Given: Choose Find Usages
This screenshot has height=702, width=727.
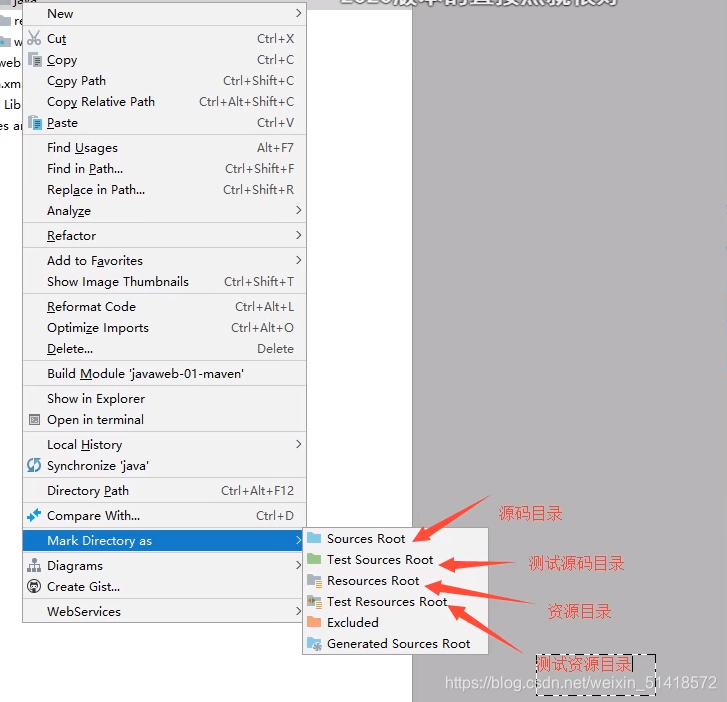Looking at the screenshot, I should pos(165,147).
